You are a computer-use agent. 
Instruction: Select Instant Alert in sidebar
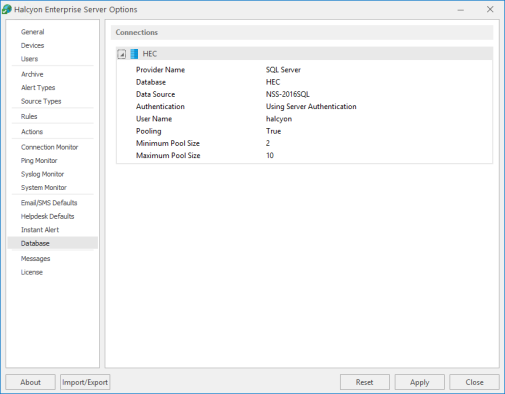pyautogui.click(x=40, y=230)
